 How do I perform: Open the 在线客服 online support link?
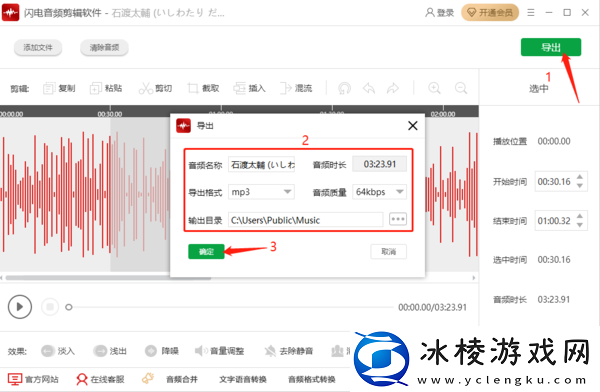pyautogui.click(x=100, y=379)
